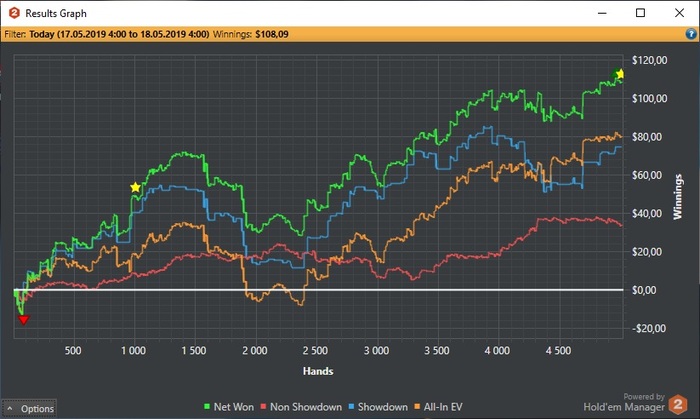Click the $20,00 axis label
700x419 pixels.
647,252
